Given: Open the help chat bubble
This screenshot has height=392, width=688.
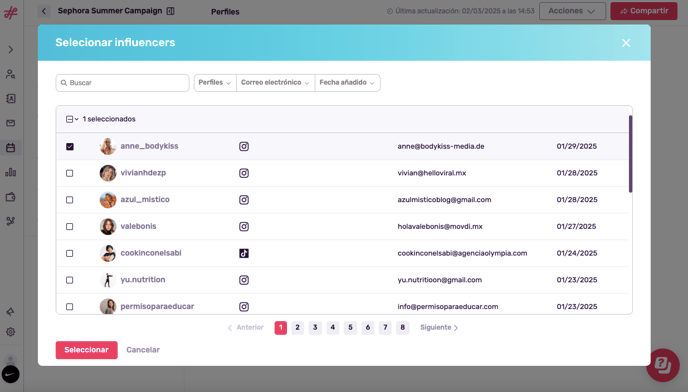Looking at the screenshot, I should tap(663, 365).
